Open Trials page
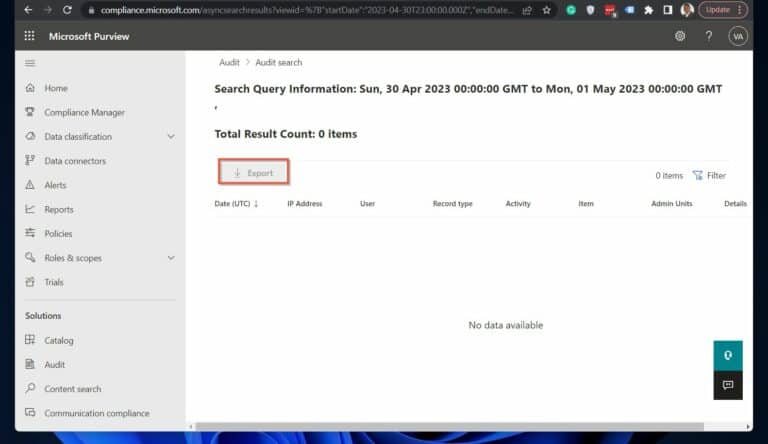The width and height of the screenshot is (768, 444). click(x=54, y=282)
